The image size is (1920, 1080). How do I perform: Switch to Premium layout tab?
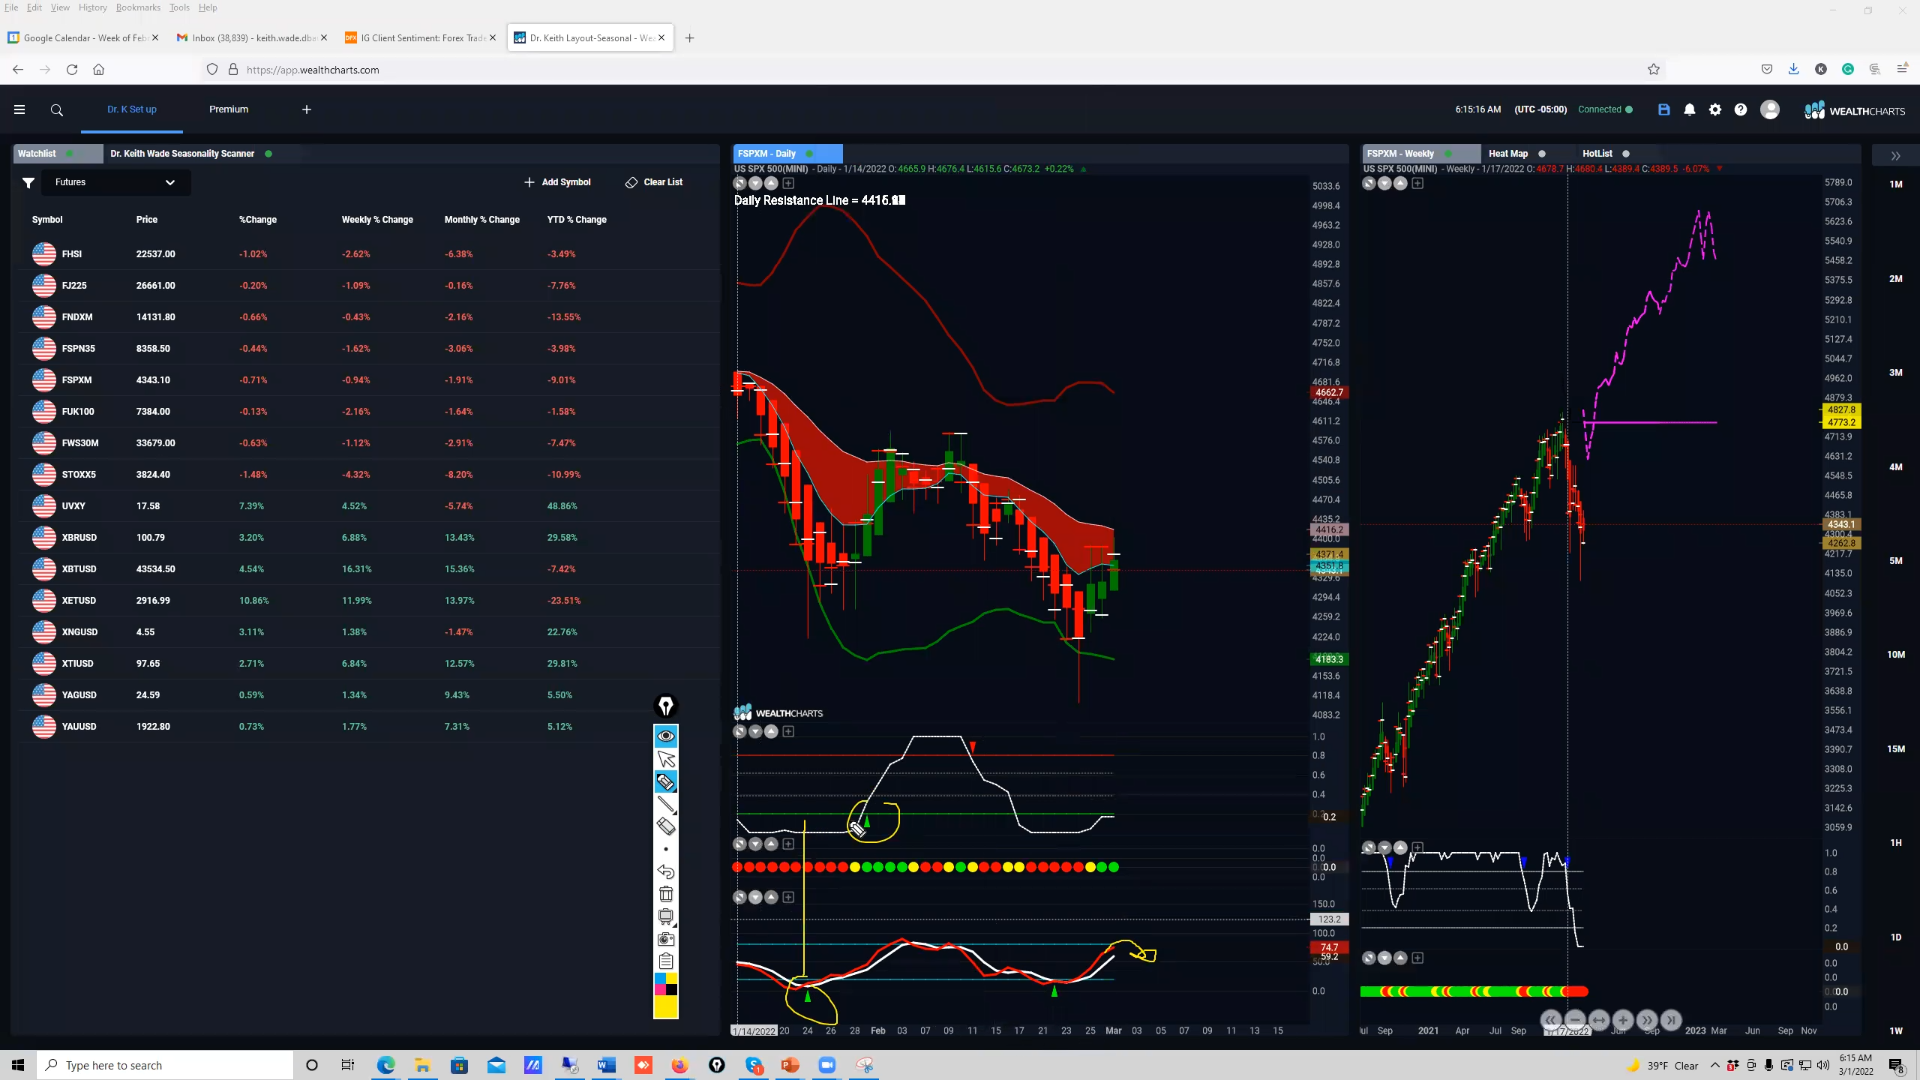229,110
